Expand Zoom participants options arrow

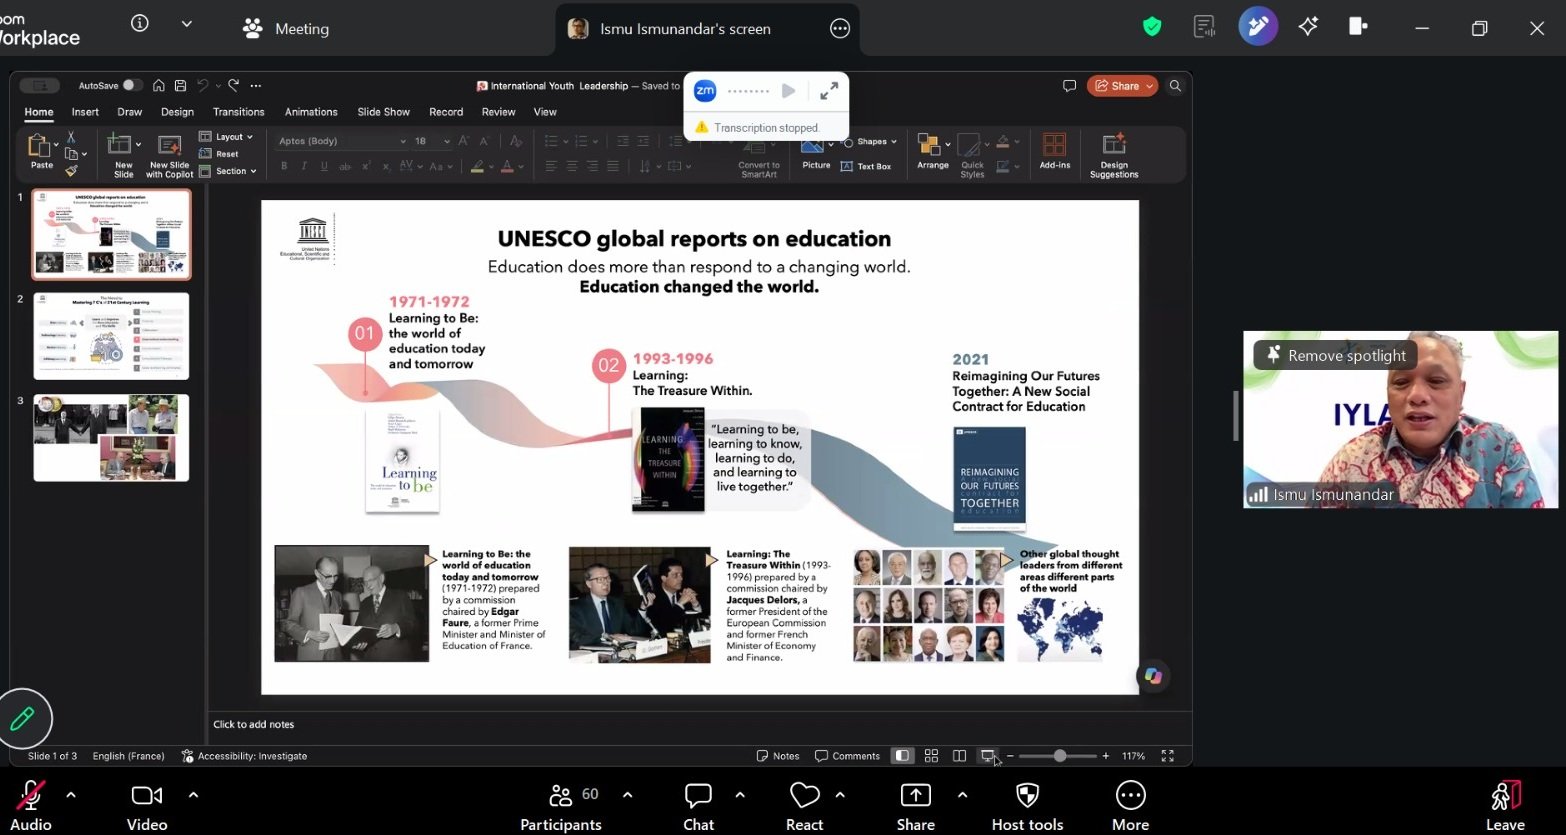click(628, 795)
